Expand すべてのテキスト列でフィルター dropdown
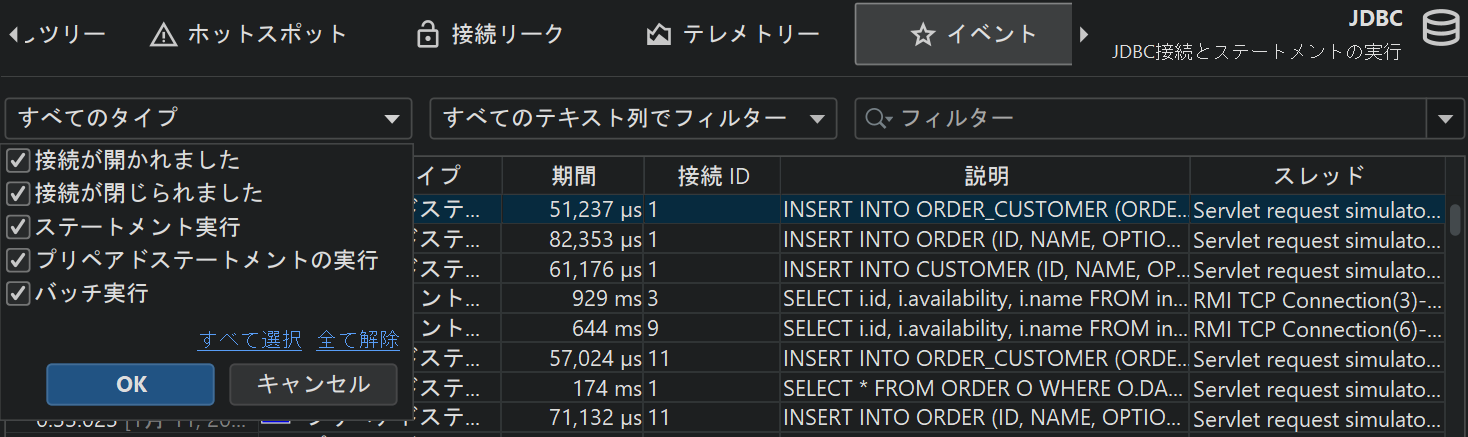 (632, 119)
